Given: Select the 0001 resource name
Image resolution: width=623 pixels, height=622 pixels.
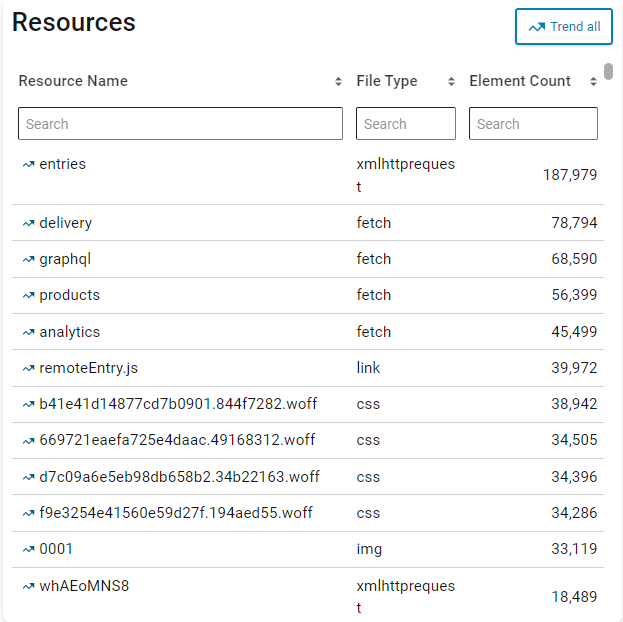Looking at the screenshot, I should point(56,549).
